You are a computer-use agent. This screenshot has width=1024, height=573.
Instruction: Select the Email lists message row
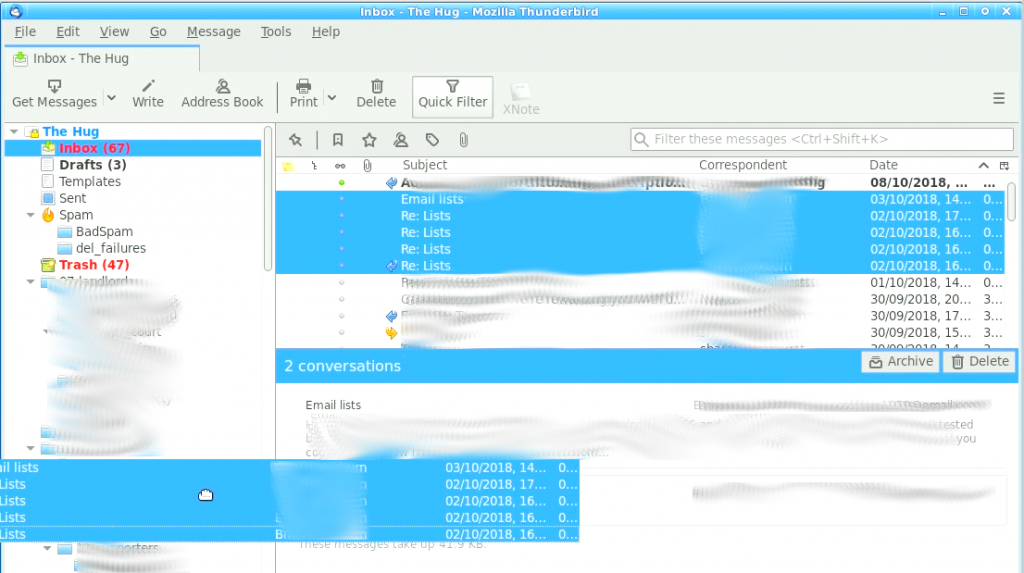[x=640, y=199]
